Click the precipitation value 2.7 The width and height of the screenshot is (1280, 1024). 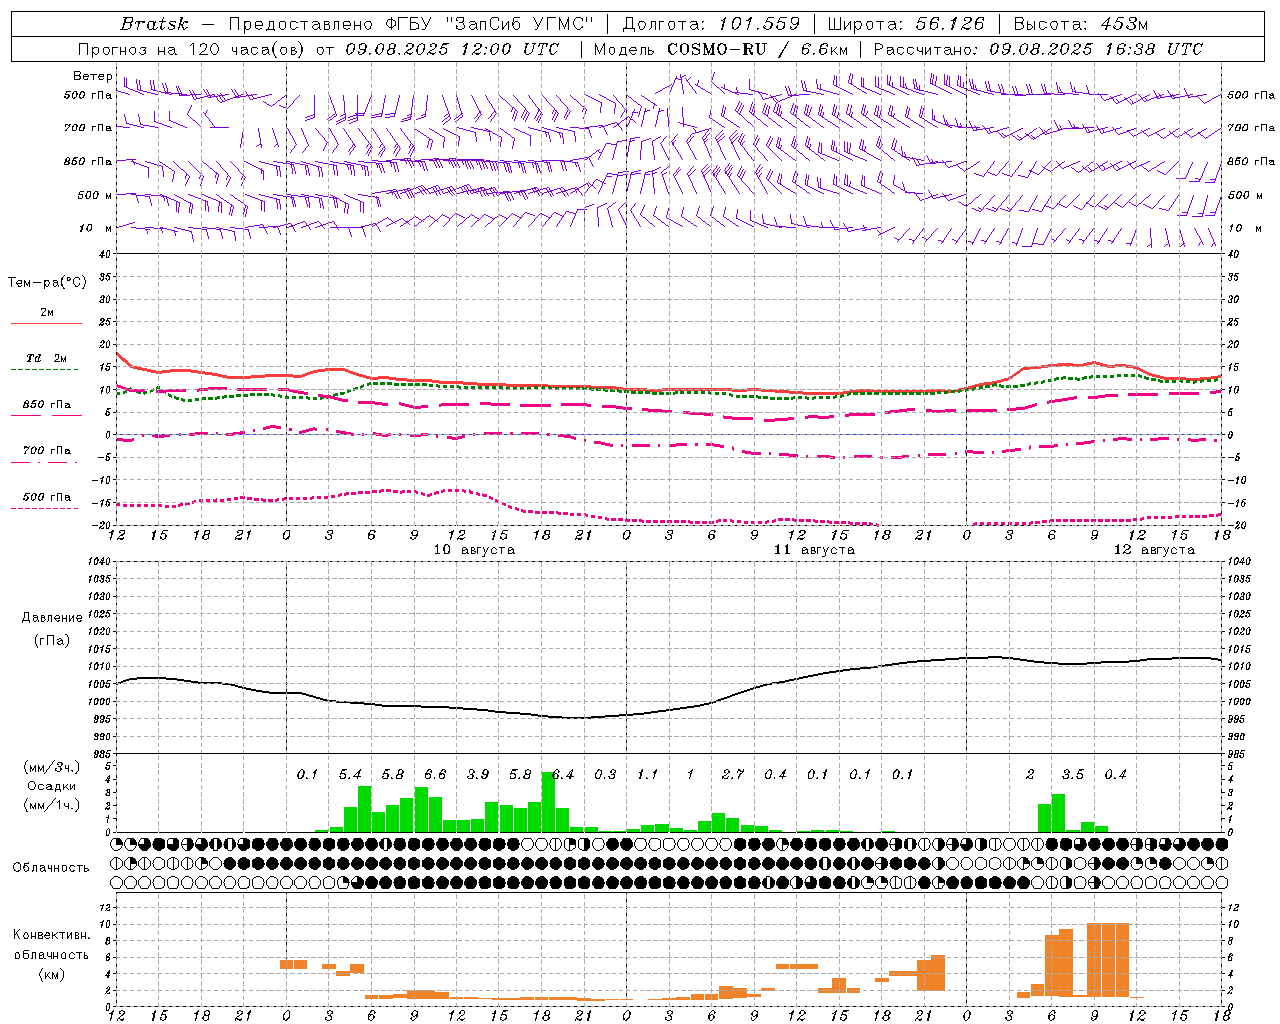point(733,774)
